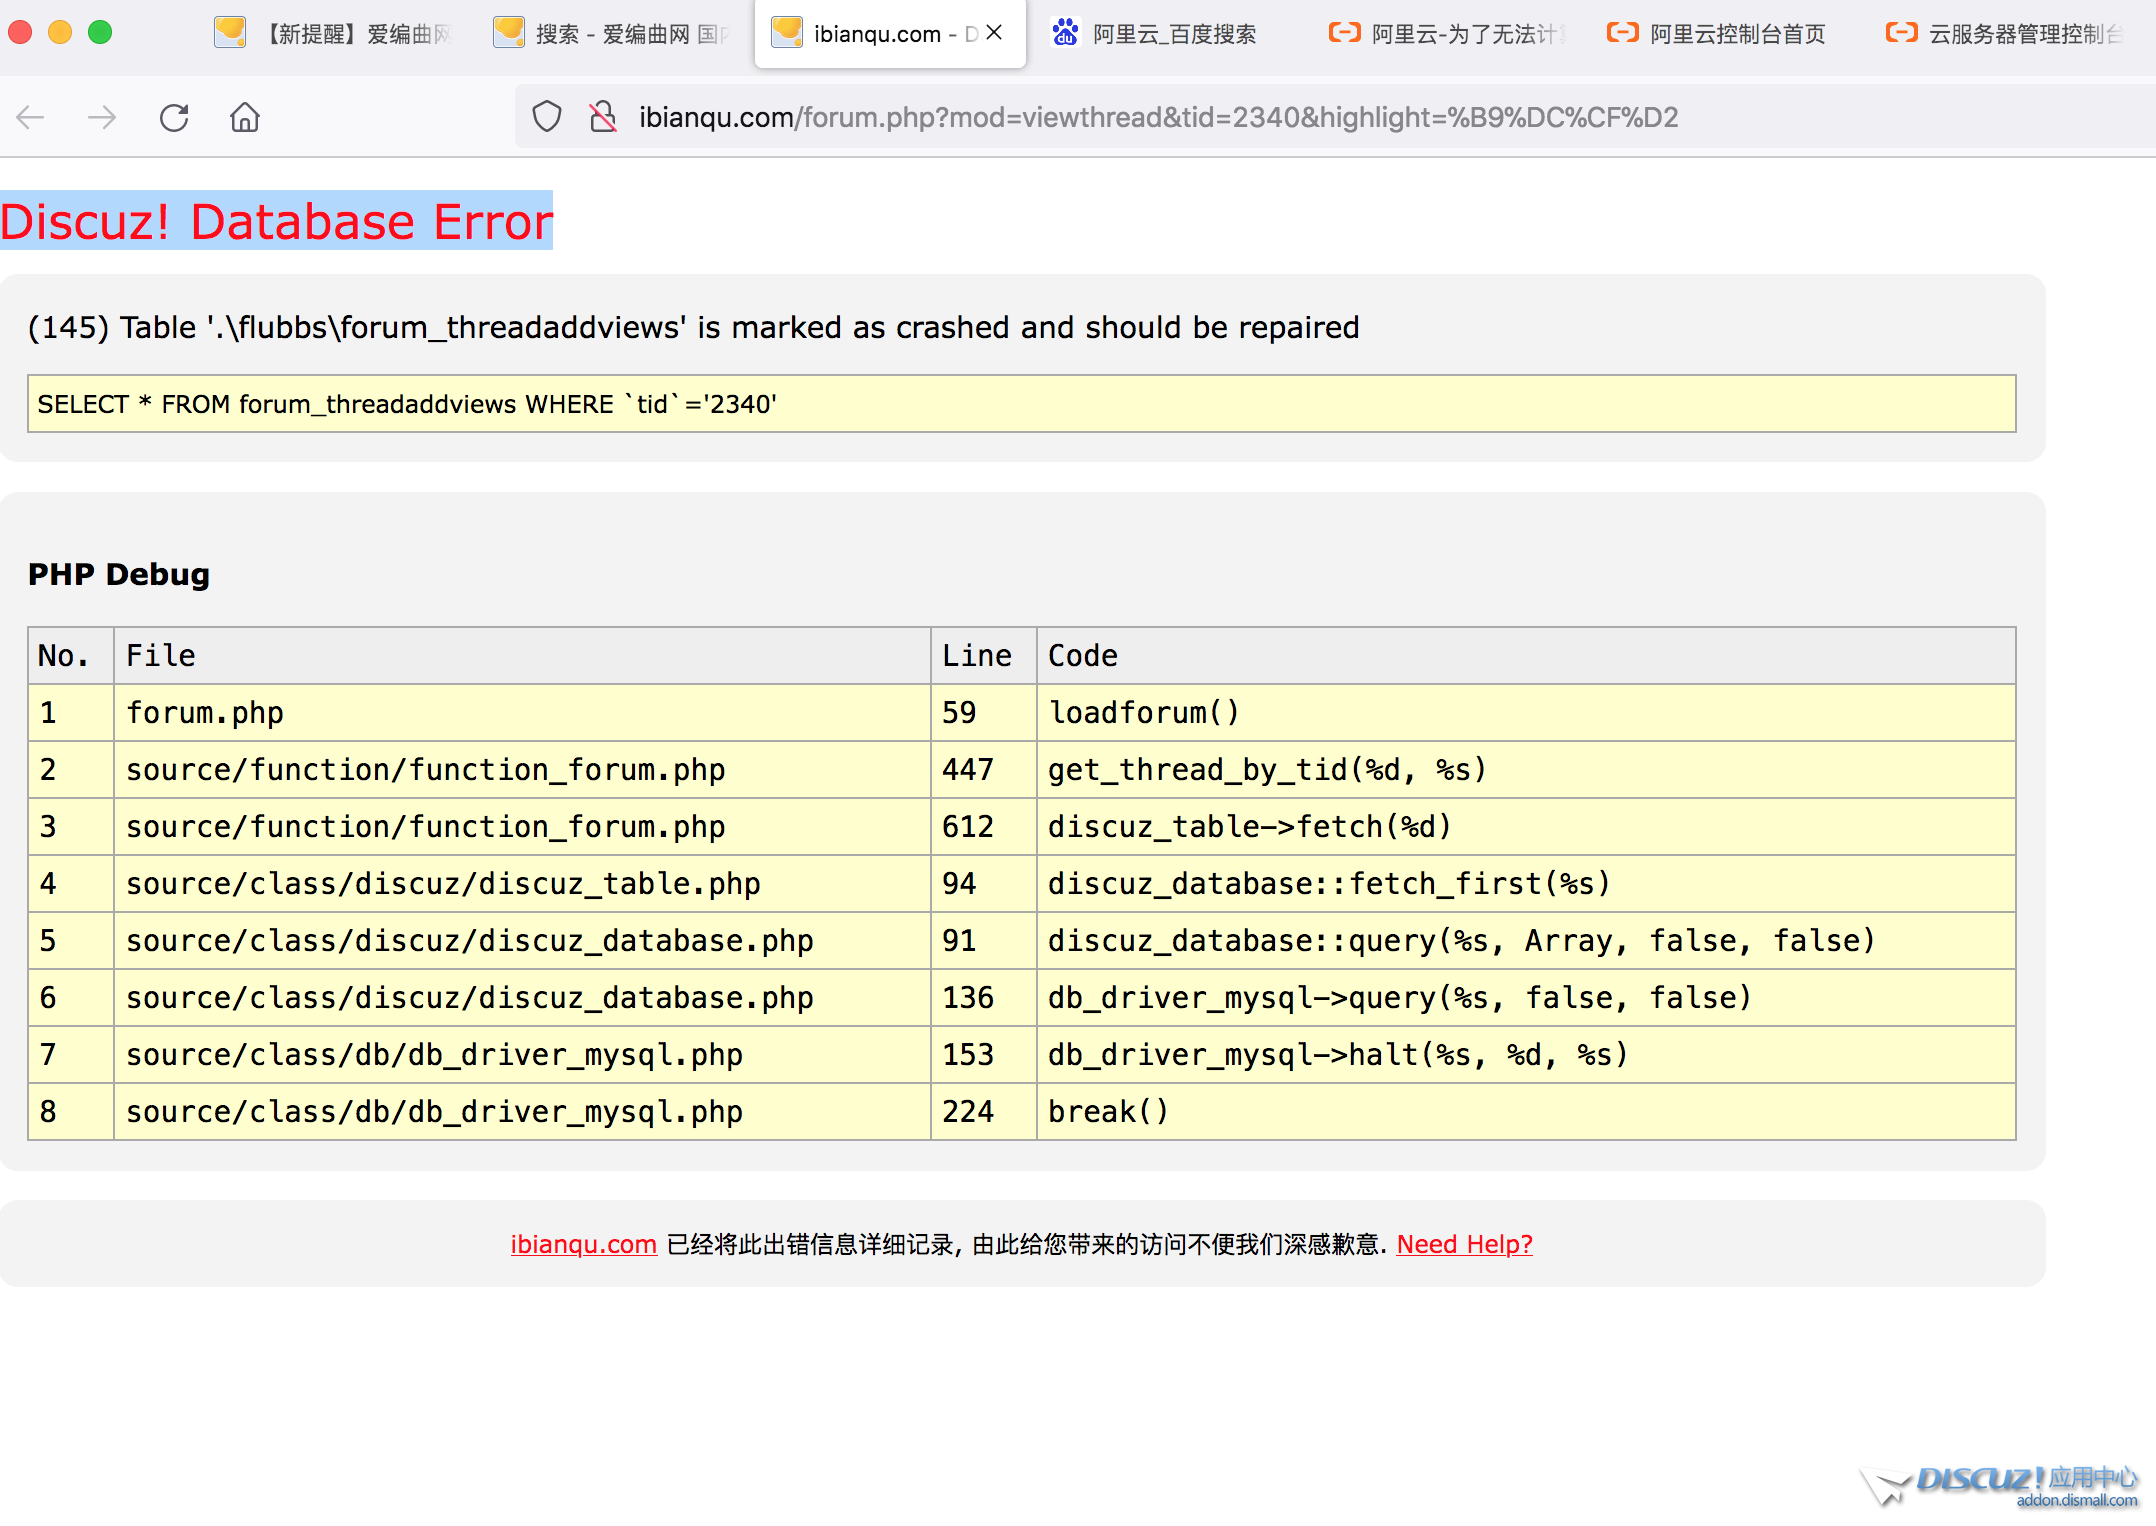Open the 阿里云-为了无法计算 tab

click(x=1448, y=34)
